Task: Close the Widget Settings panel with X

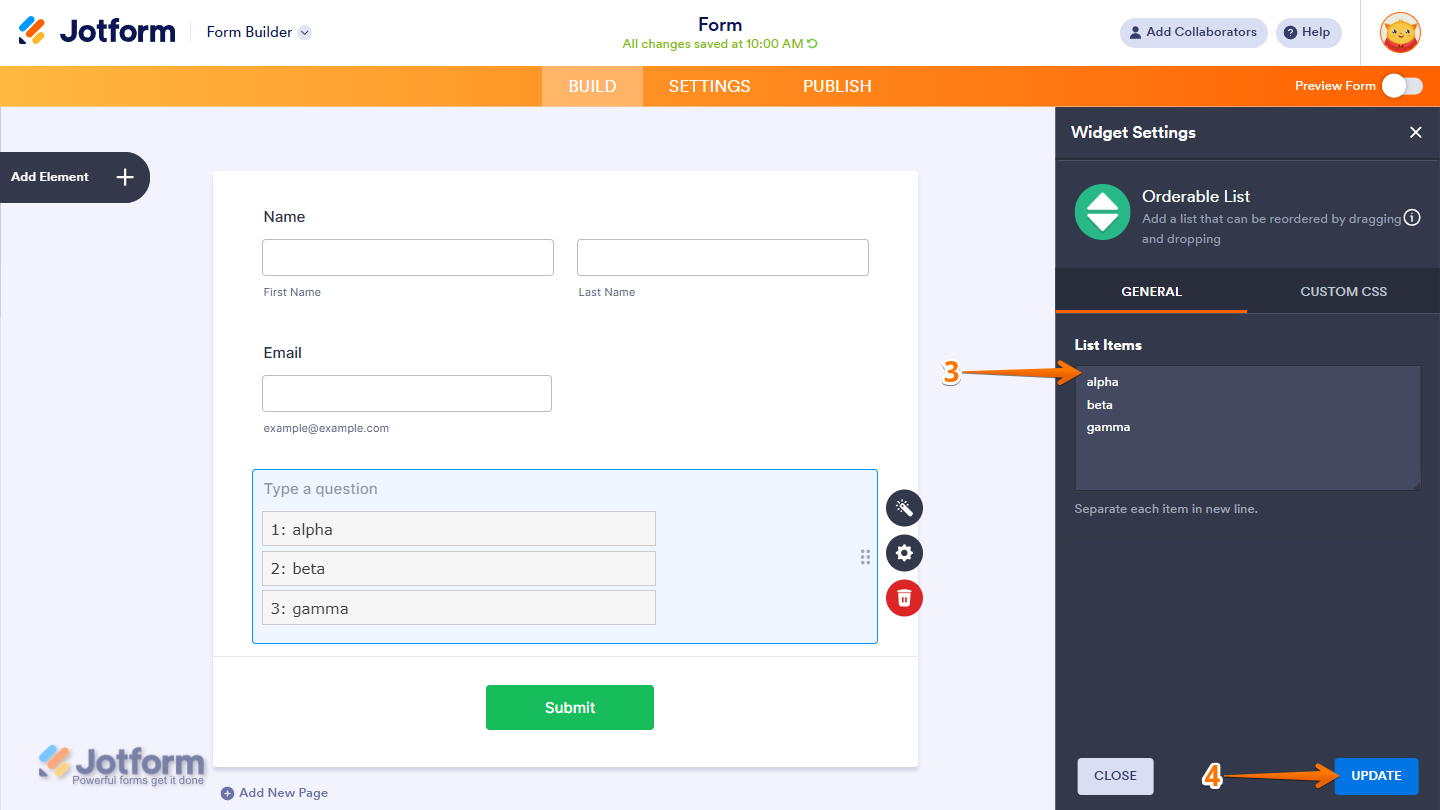Action: point(1415,132)
